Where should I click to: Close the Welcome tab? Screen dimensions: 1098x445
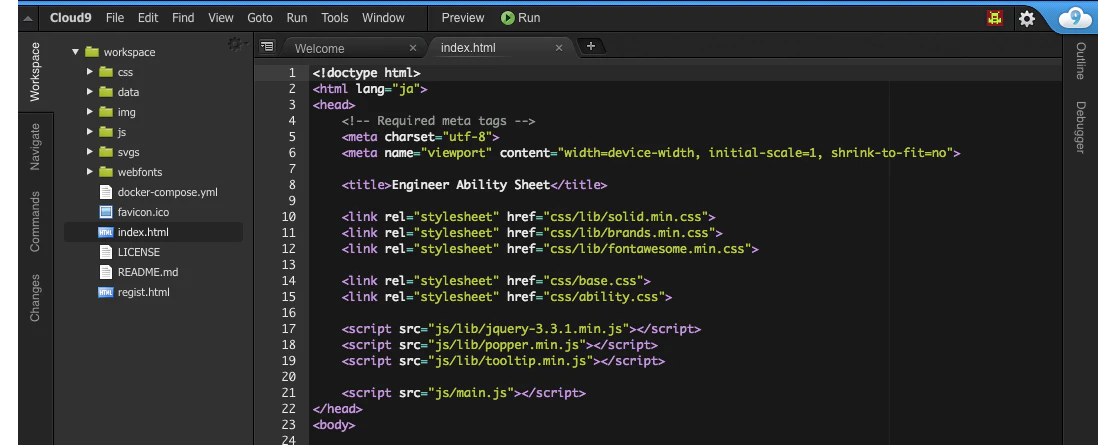point(412,48)
